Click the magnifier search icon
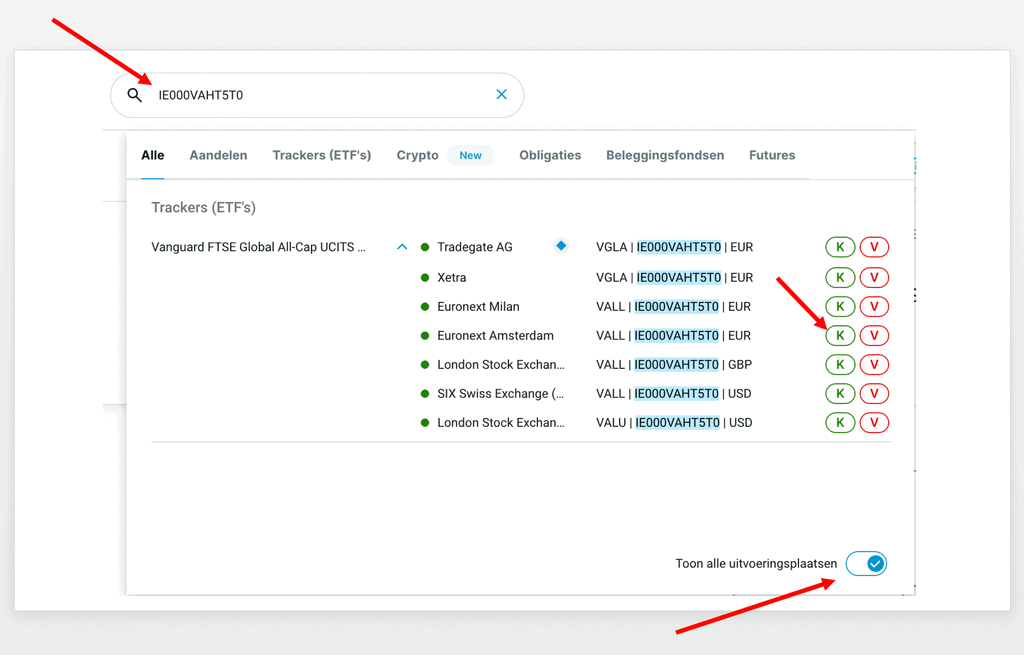1024x655 pixels. tap(135, 95)
